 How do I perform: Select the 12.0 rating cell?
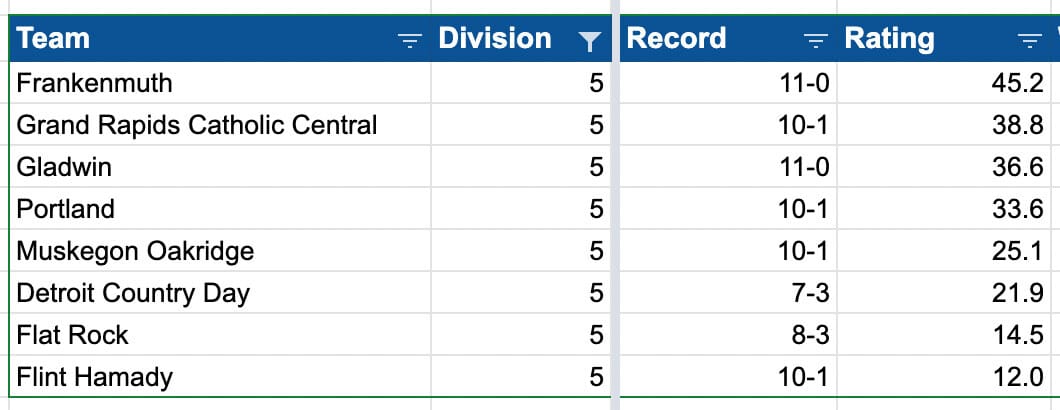click(944, 376)
